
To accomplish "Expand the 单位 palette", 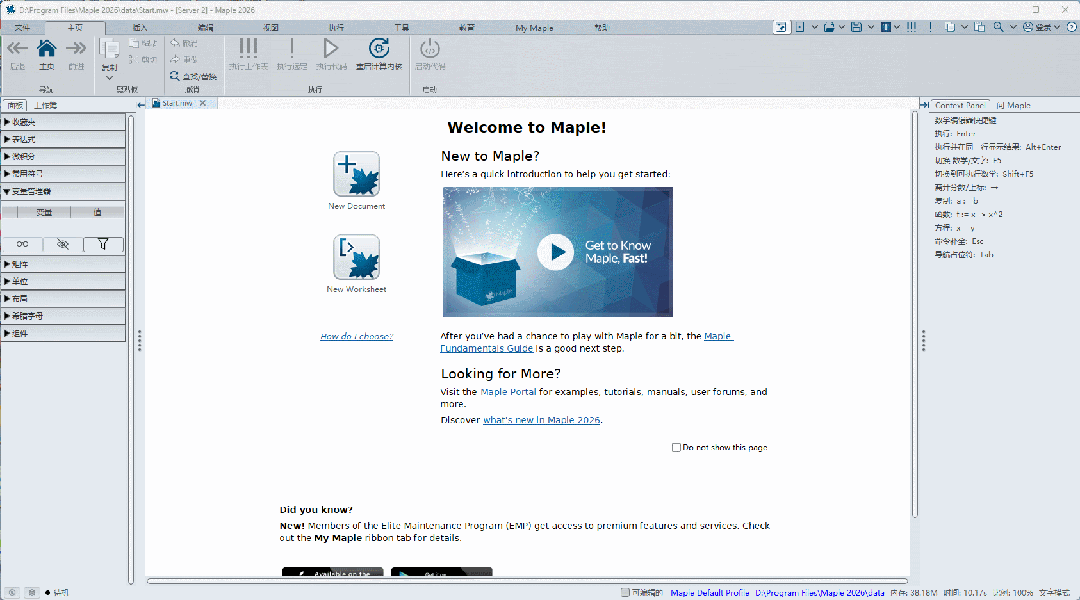I will (x=63, y=281).
